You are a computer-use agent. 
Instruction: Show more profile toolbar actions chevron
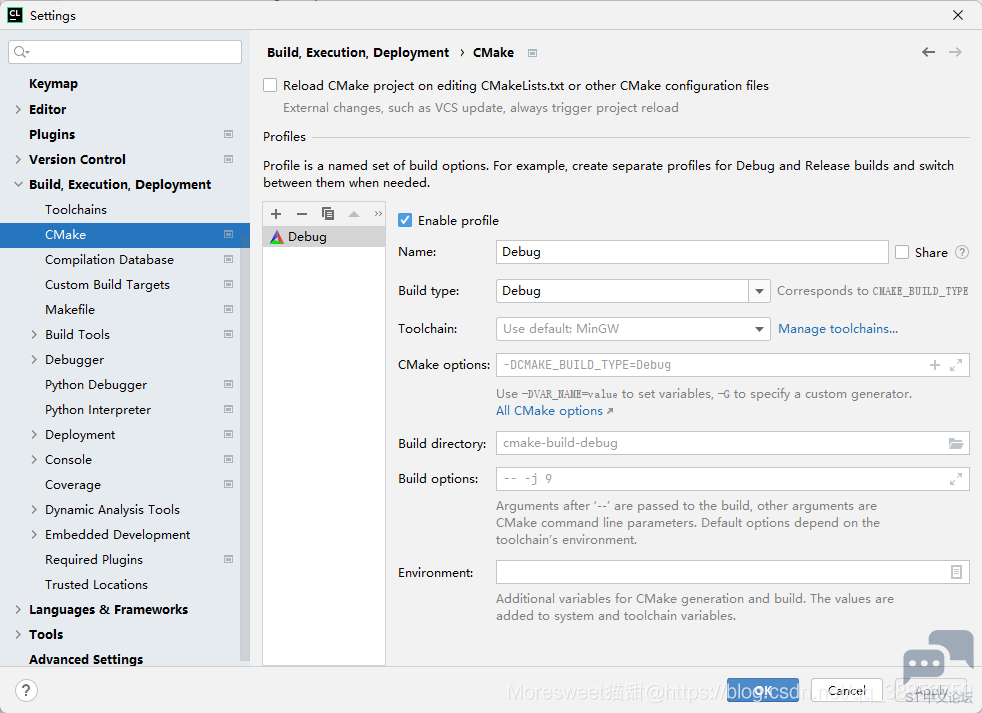[378, 214]
